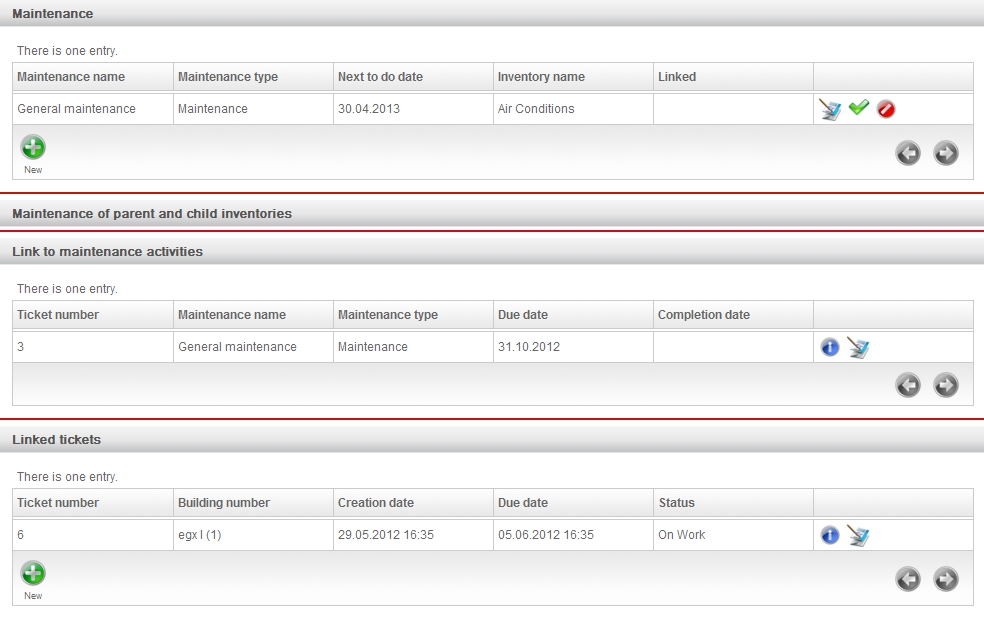Show info for linked ticket 6
984x618 pixels.
830,535
